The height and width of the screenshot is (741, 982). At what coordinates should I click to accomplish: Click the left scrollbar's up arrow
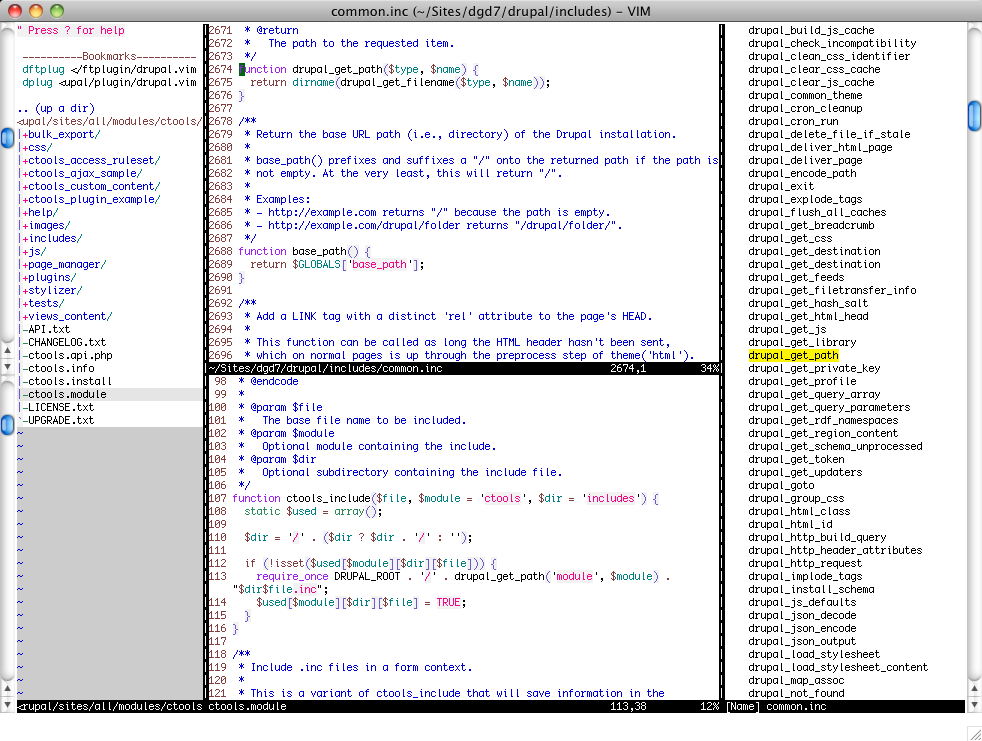click(x=7, y=689)
